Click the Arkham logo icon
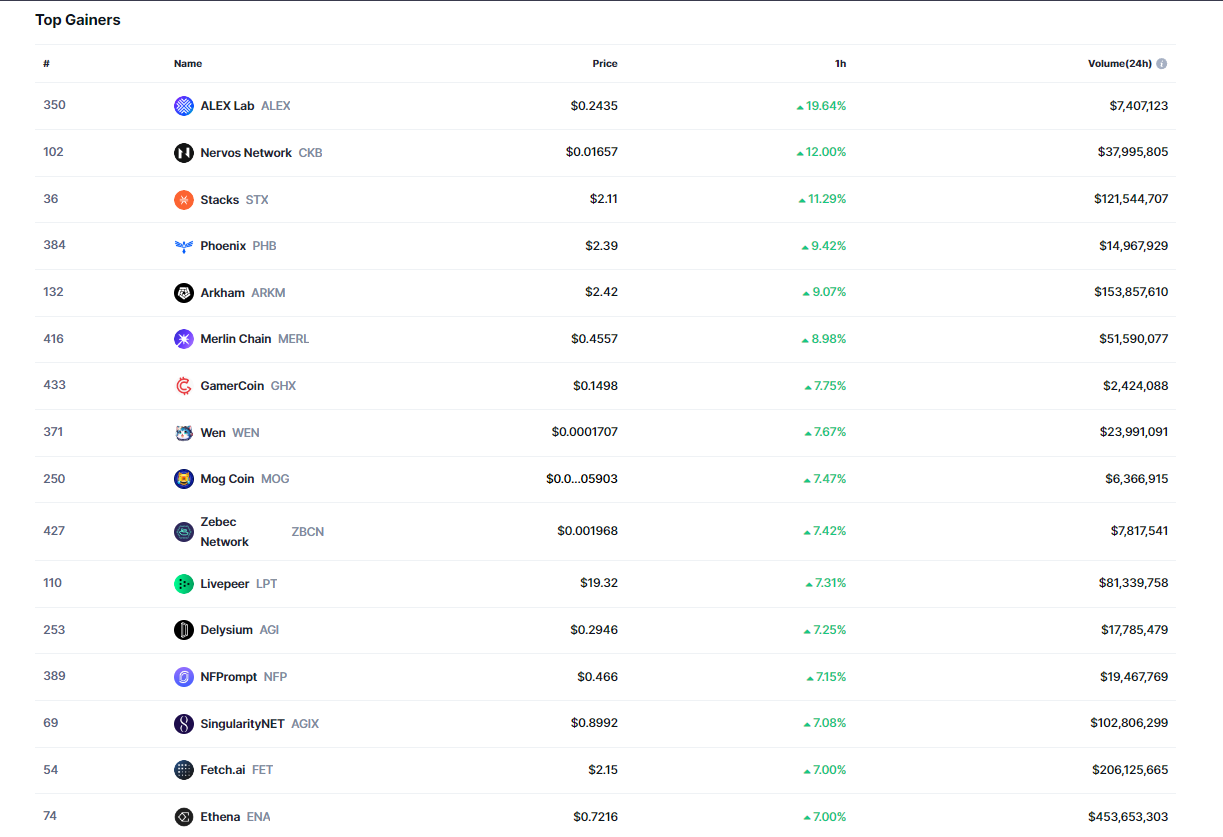Viewport: 1223px width, 837px height. (184, 293)
